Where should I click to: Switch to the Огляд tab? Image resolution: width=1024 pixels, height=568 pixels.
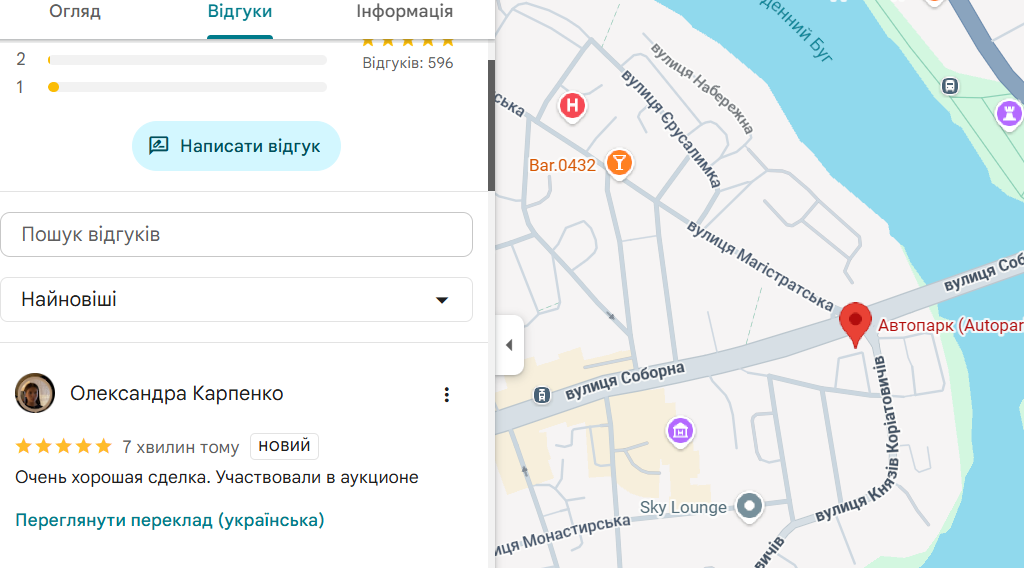click(75, 12)
